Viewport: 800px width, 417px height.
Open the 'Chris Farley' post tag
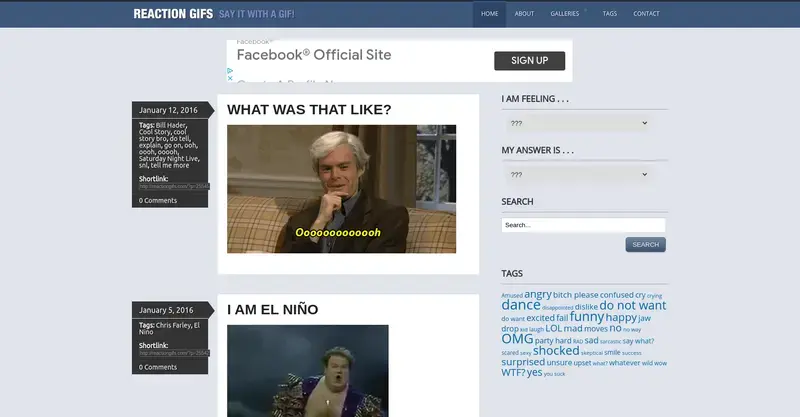[173, 325]
